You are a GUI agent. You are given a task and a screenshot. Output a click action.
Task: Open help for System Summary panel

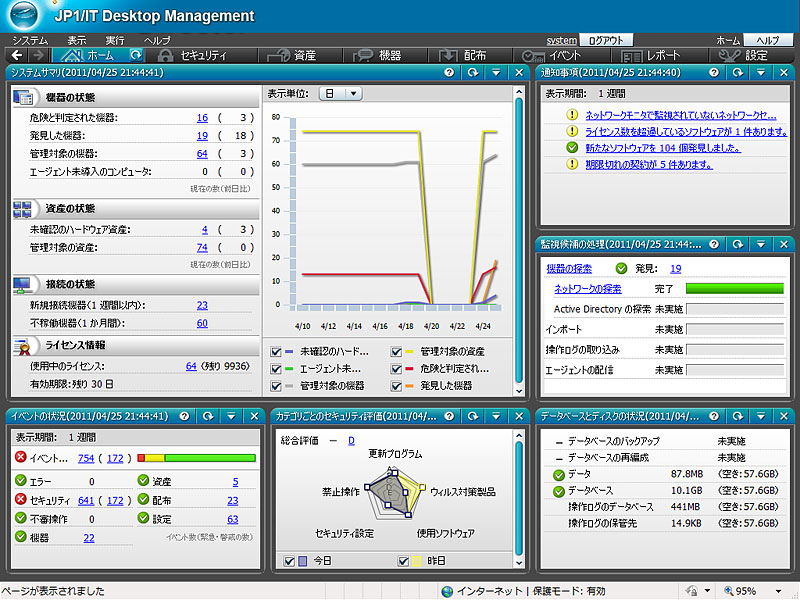452,73
